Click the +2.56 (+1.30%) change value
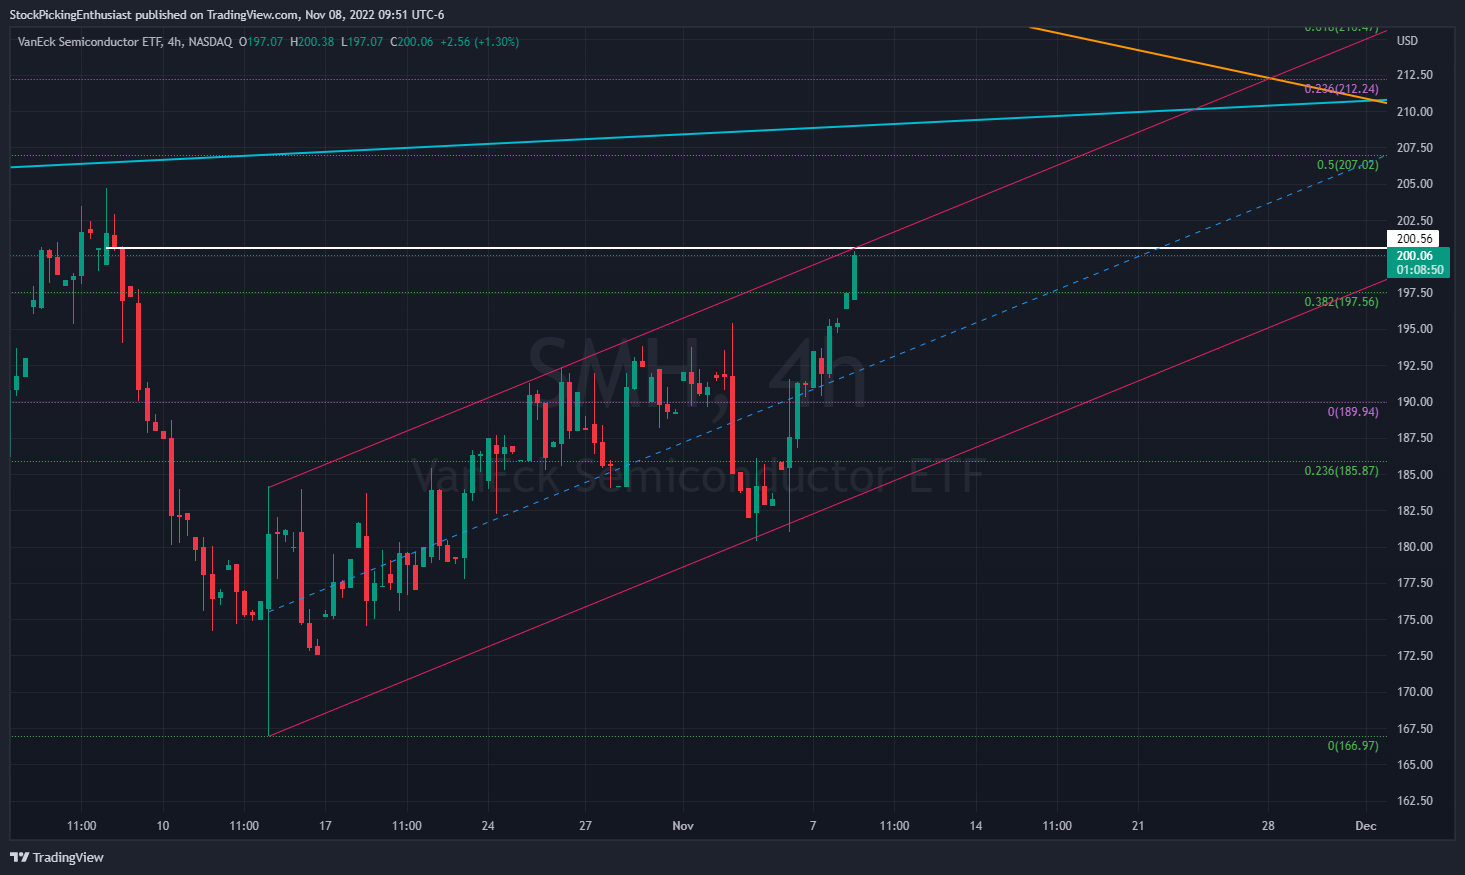The image size is (1465, 875). click(479, 42)
